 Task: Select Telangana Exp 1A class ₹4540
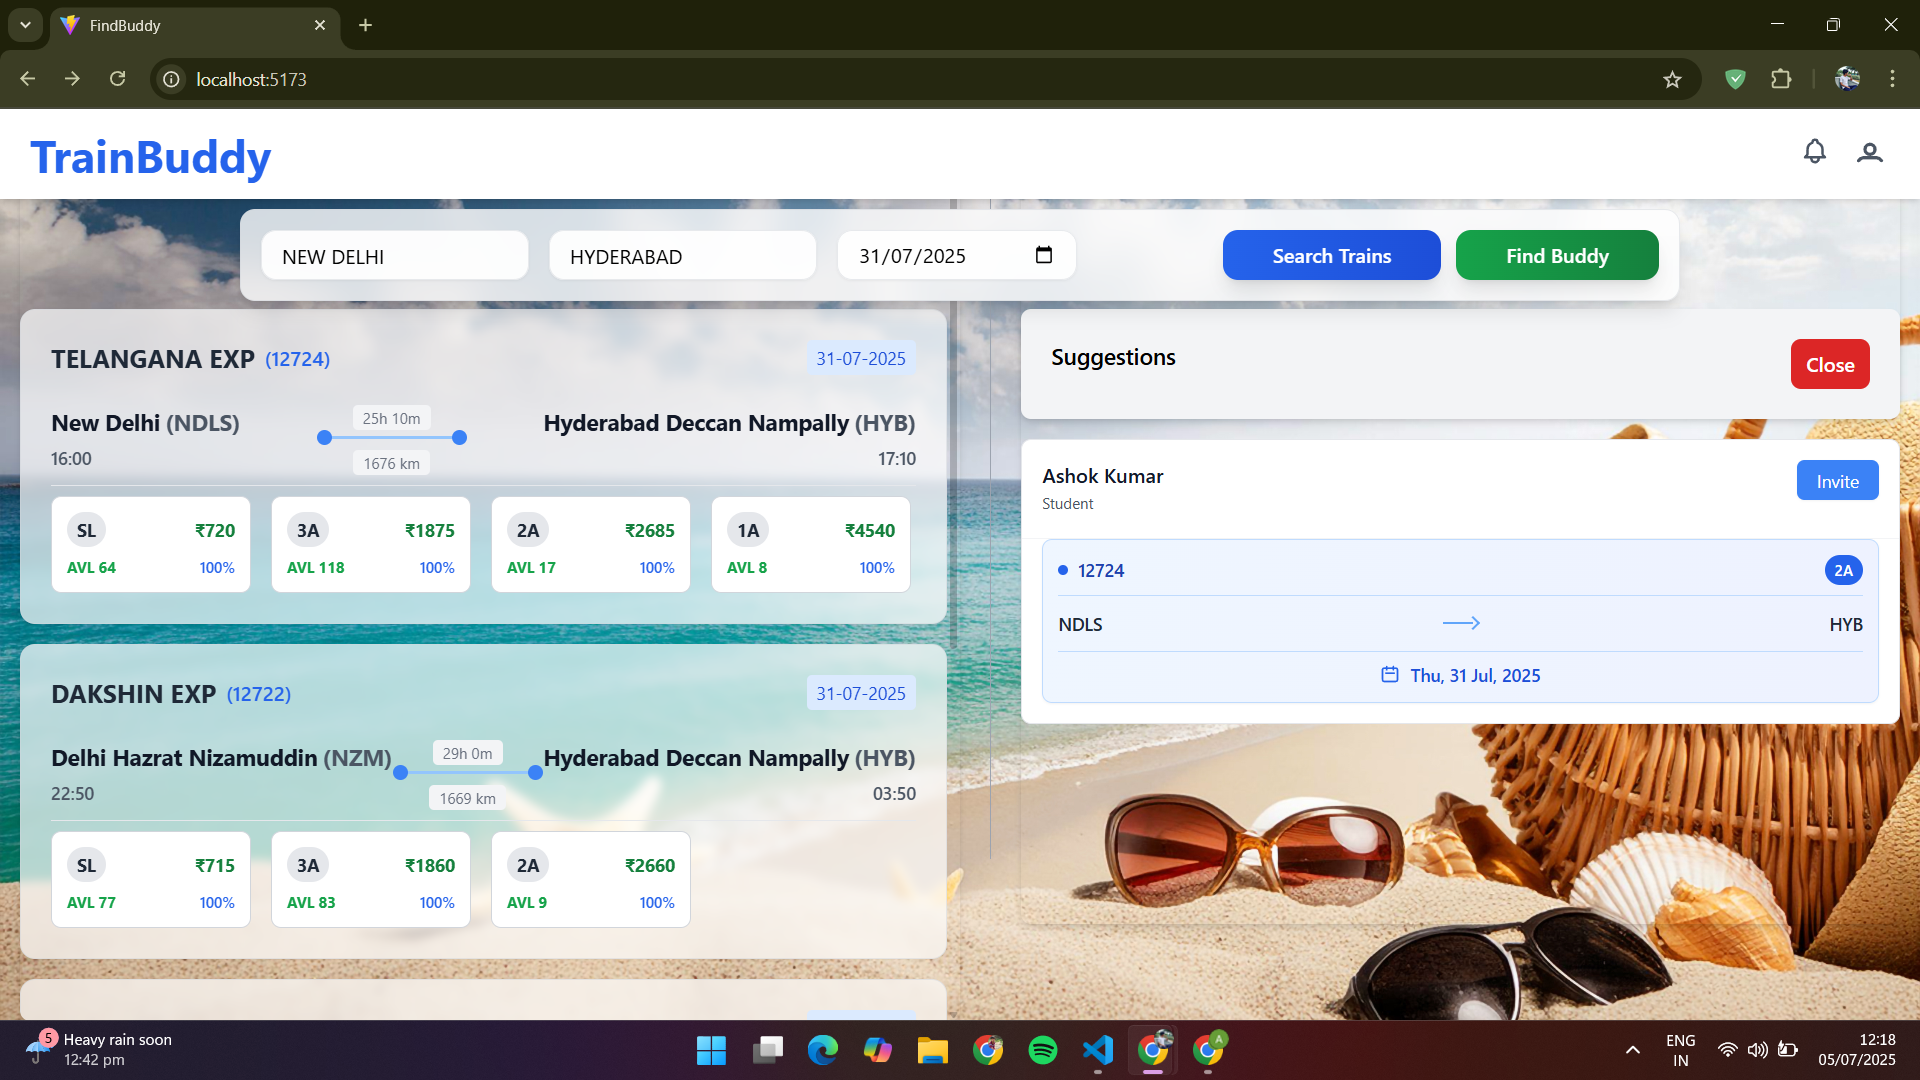[x=811, y=545]
